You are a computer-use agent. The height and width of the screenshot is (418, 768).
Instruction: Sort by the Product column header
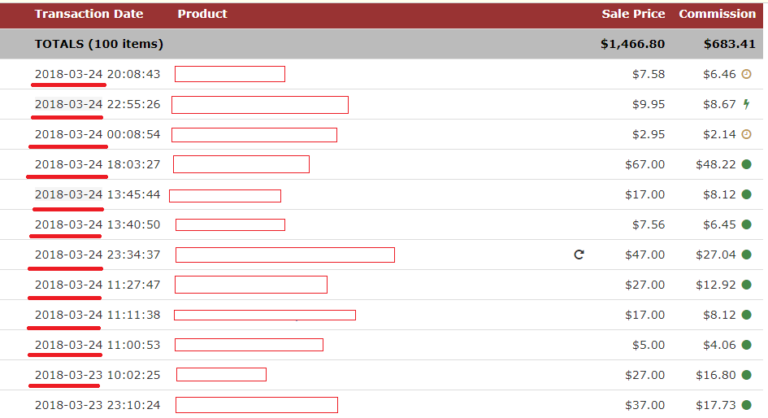coord(202,14)
